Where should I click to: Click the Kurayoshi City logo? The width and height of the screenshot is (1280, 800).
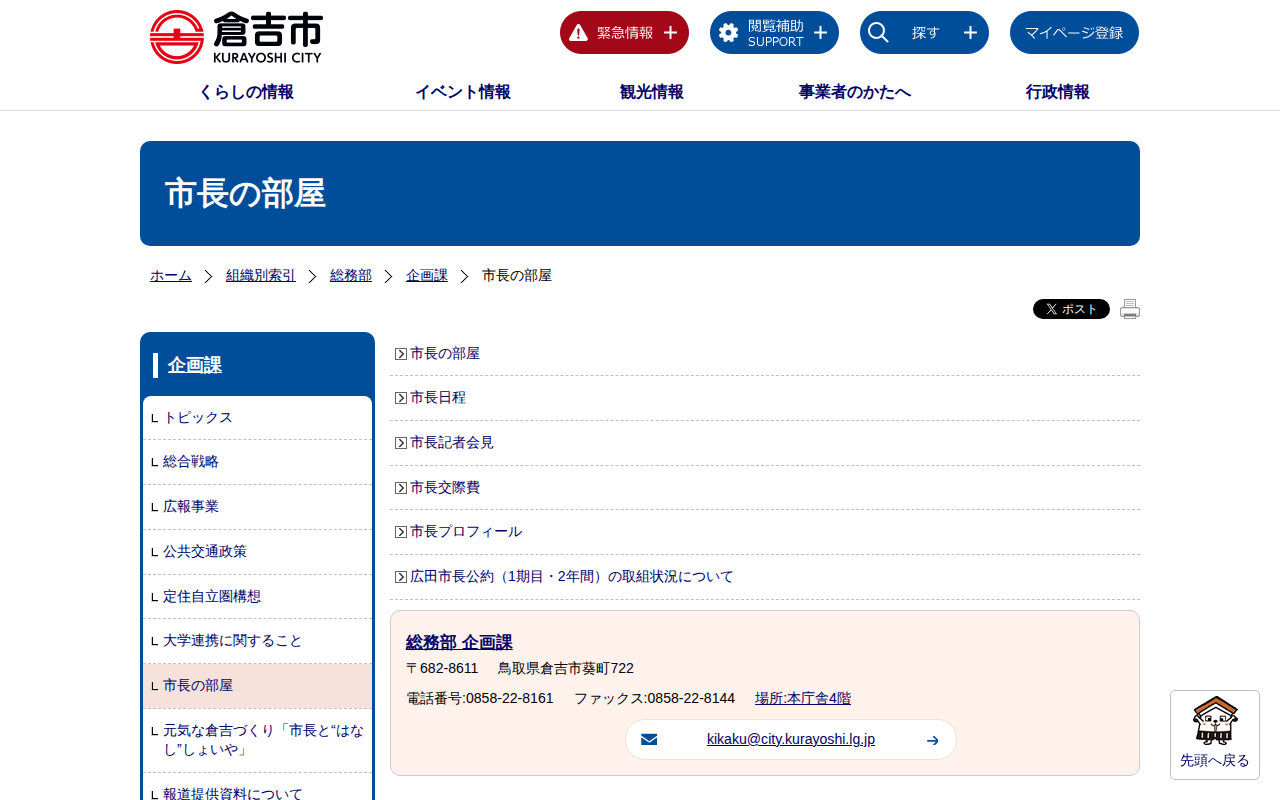[236, 37]
